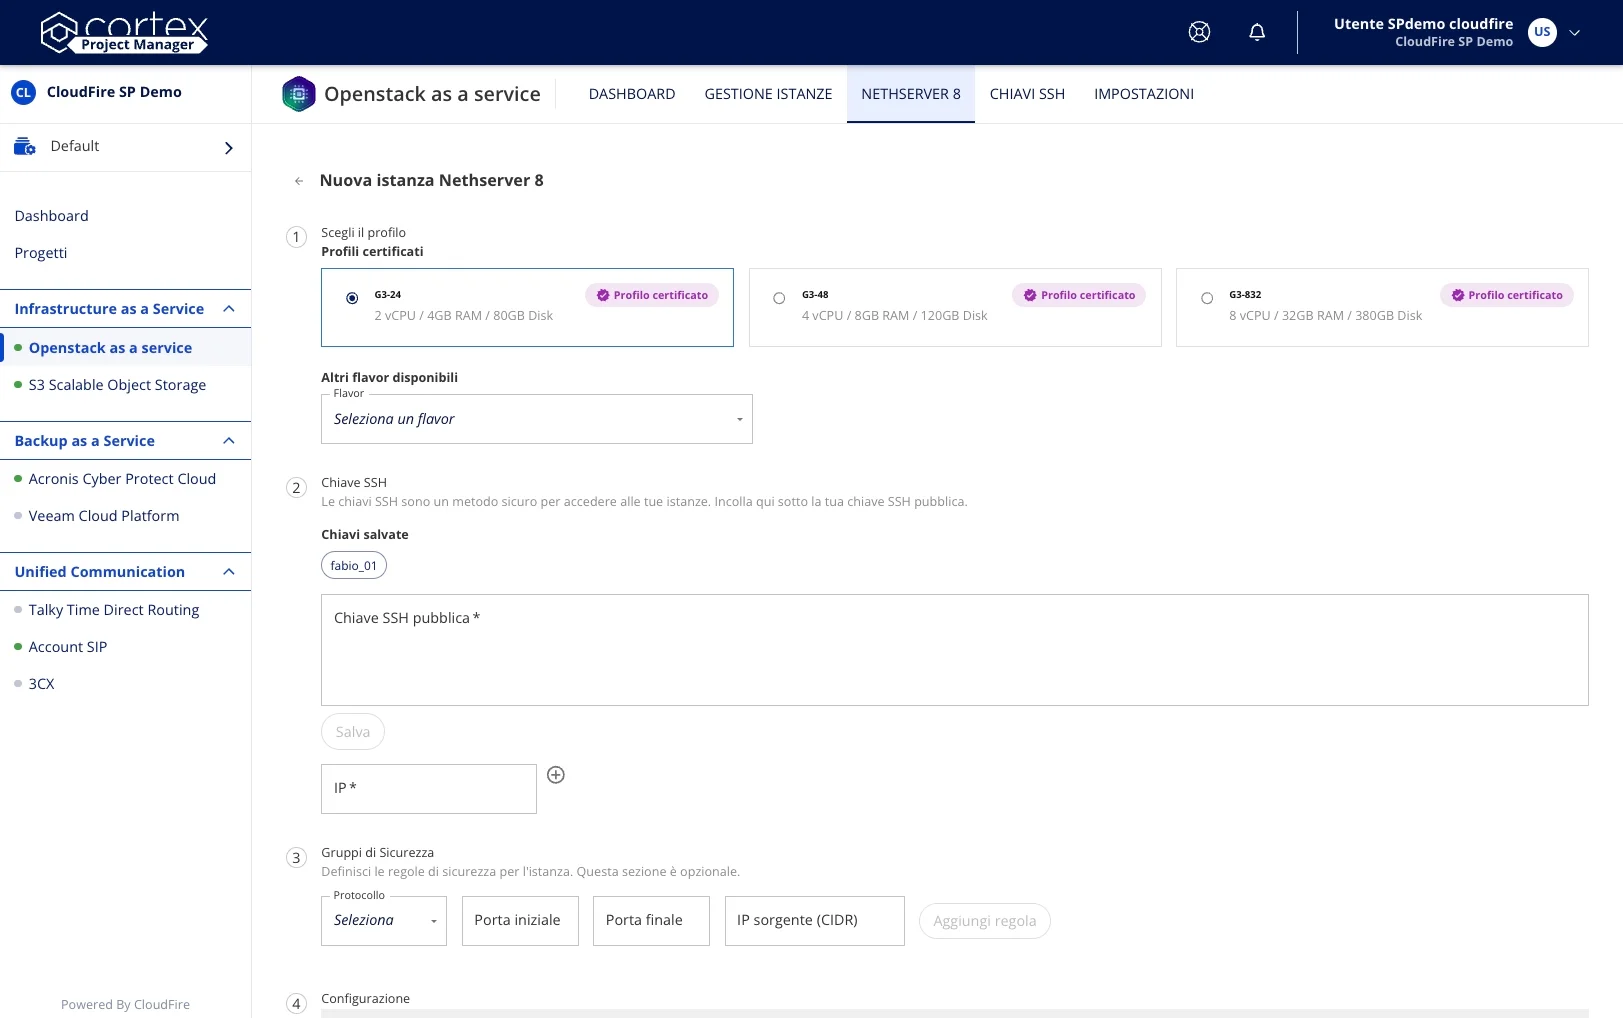Click the Openstack as a service app icon
Viewport: 1623px width, 1018px height.
(298, 93)
